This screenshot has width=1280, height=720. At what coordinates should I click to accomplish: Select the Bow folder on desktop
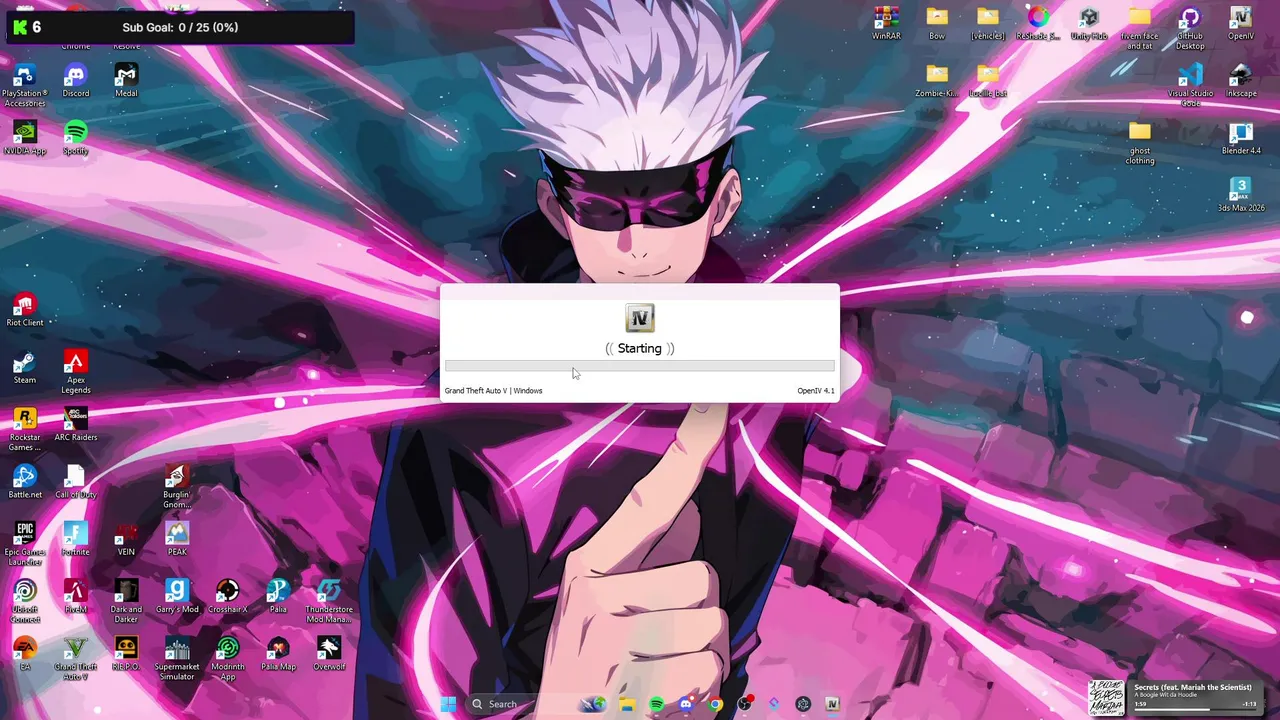(937, 24)
